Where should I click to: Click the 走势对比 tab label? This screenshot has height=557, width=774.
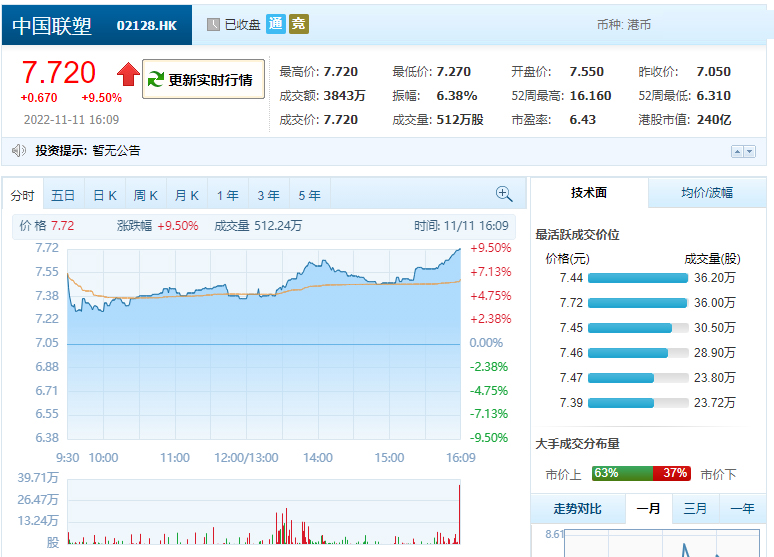[578, 509]
